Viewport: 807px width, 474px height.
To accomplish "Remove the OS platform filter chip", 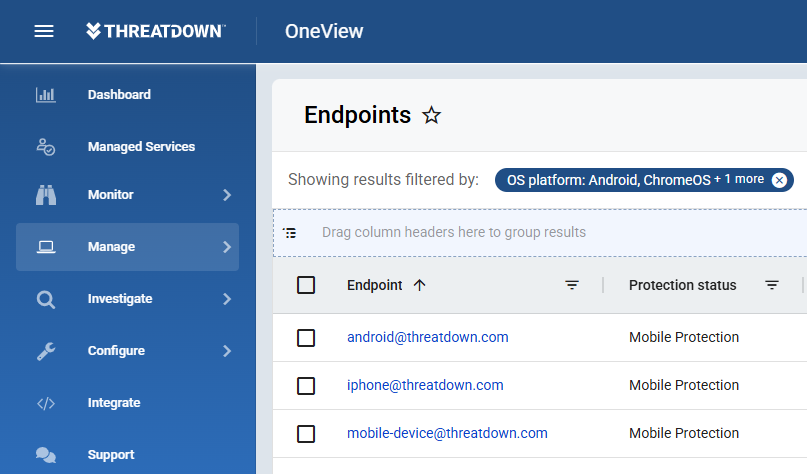I will [x=779, y=180].
